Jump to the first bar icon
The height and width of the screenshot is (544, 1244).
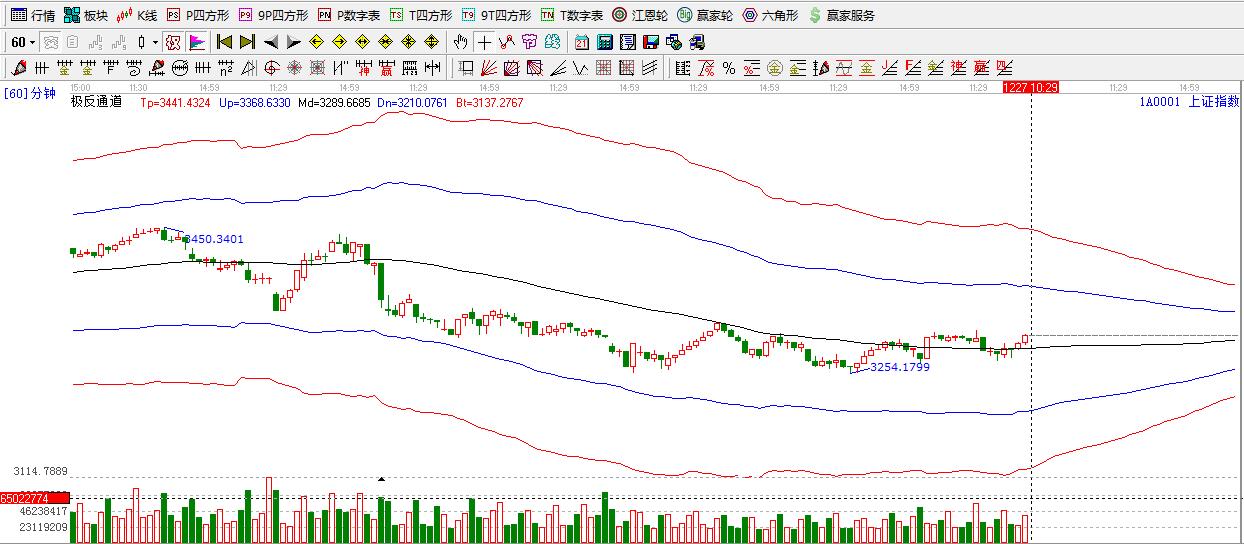pos(224,42)
